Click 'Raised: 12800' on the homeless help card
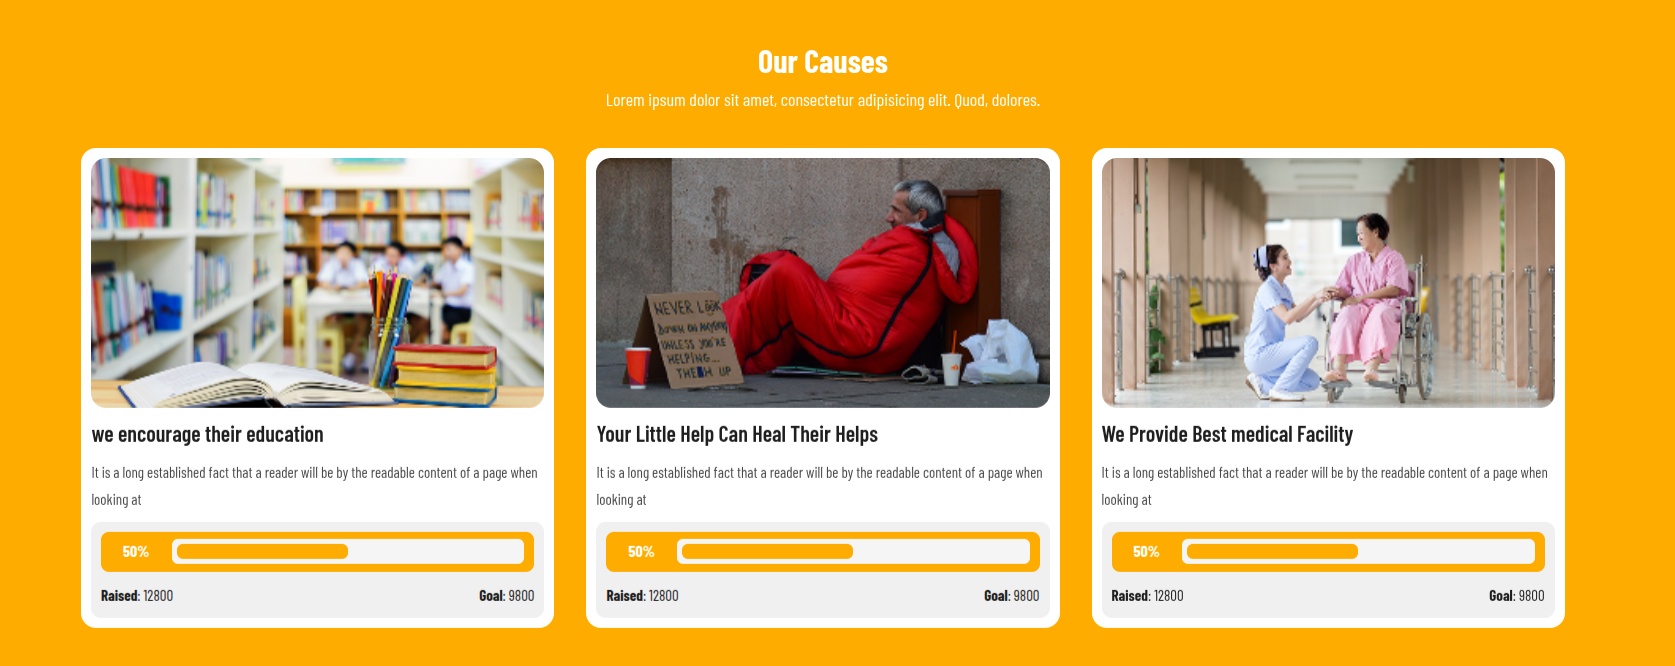 tap(642, 596)
